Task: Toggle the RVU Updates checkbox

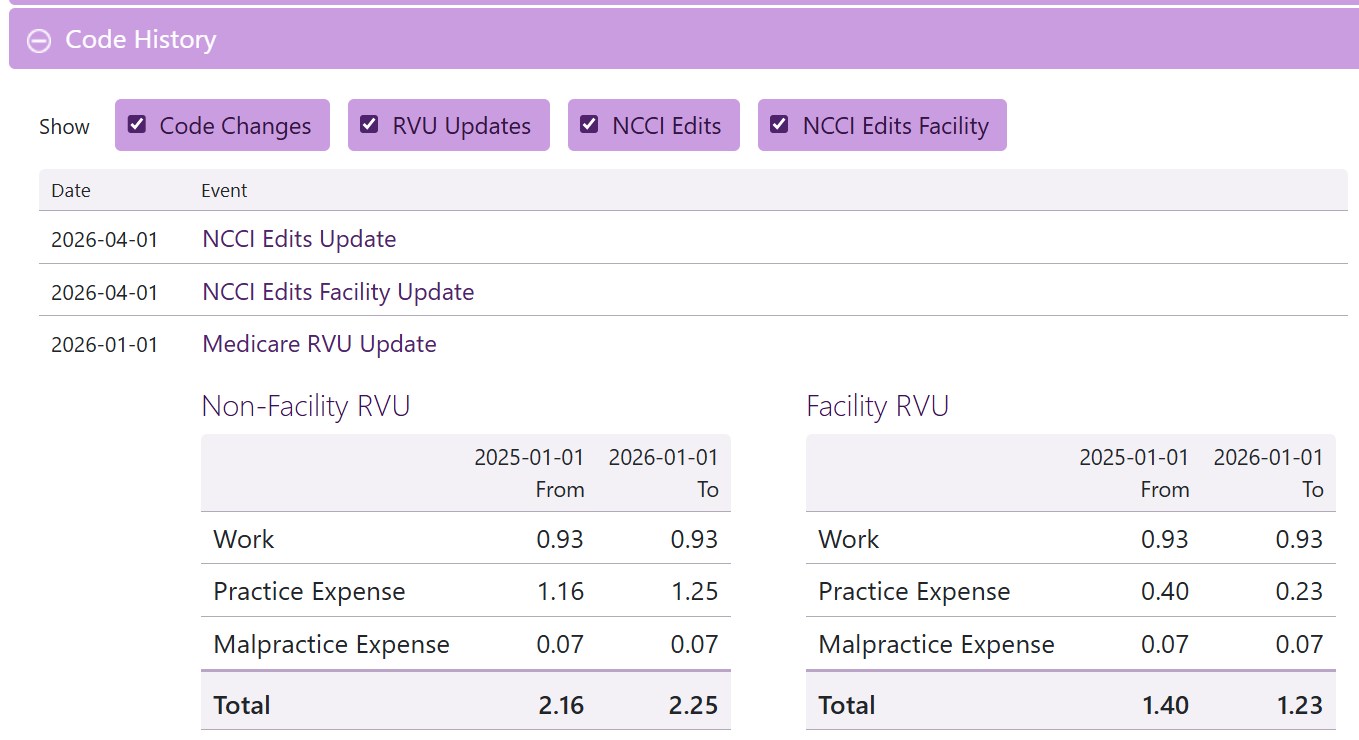Action: (370, 125)
